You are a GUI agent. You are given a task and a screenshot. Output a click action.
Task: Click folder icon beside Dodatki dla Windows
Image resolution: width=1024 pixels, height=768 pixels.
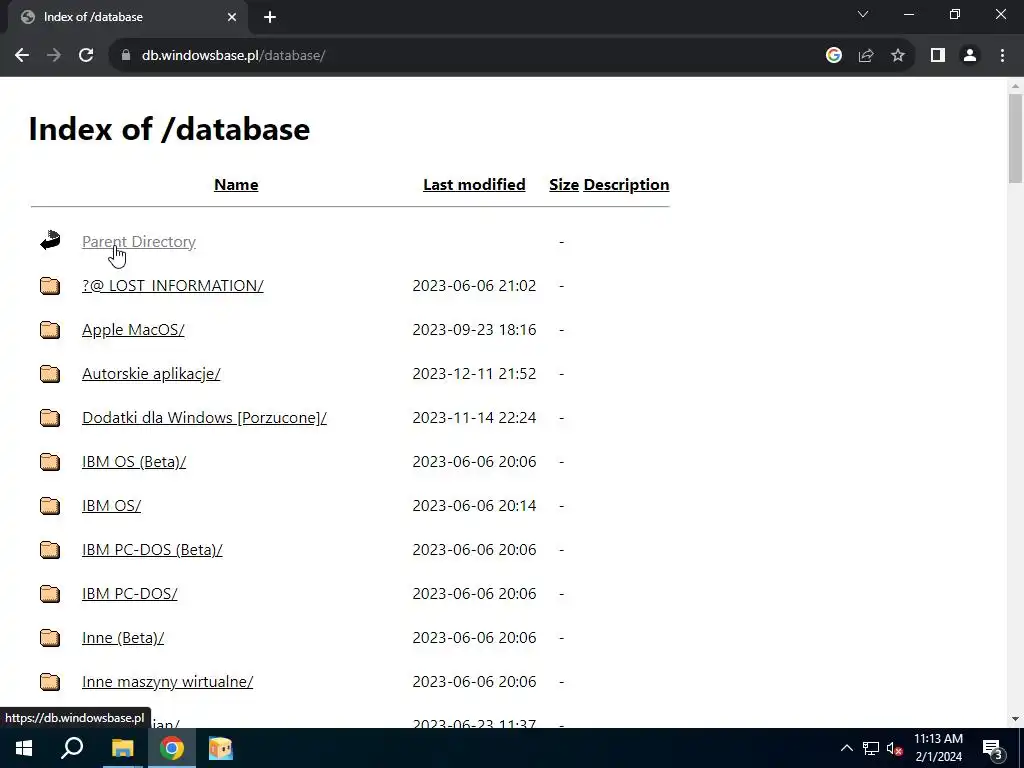(50, 417)
